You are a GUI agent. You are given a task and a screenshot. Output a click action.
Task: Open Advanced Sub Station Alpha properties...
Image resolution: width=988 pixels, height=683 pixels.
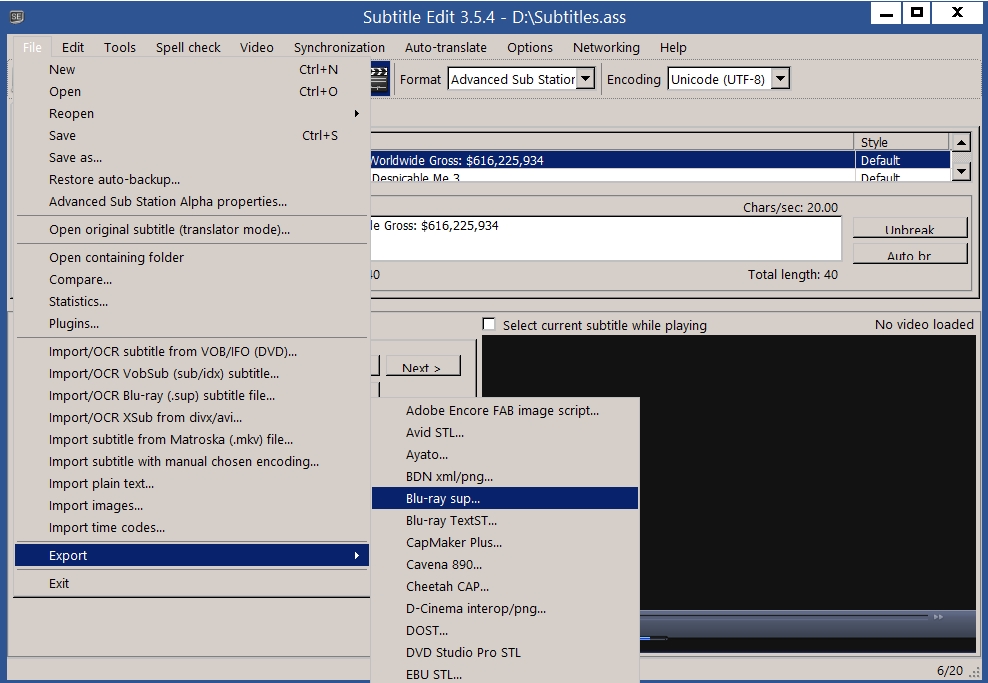pyautogui.click(x=192, y=202)
